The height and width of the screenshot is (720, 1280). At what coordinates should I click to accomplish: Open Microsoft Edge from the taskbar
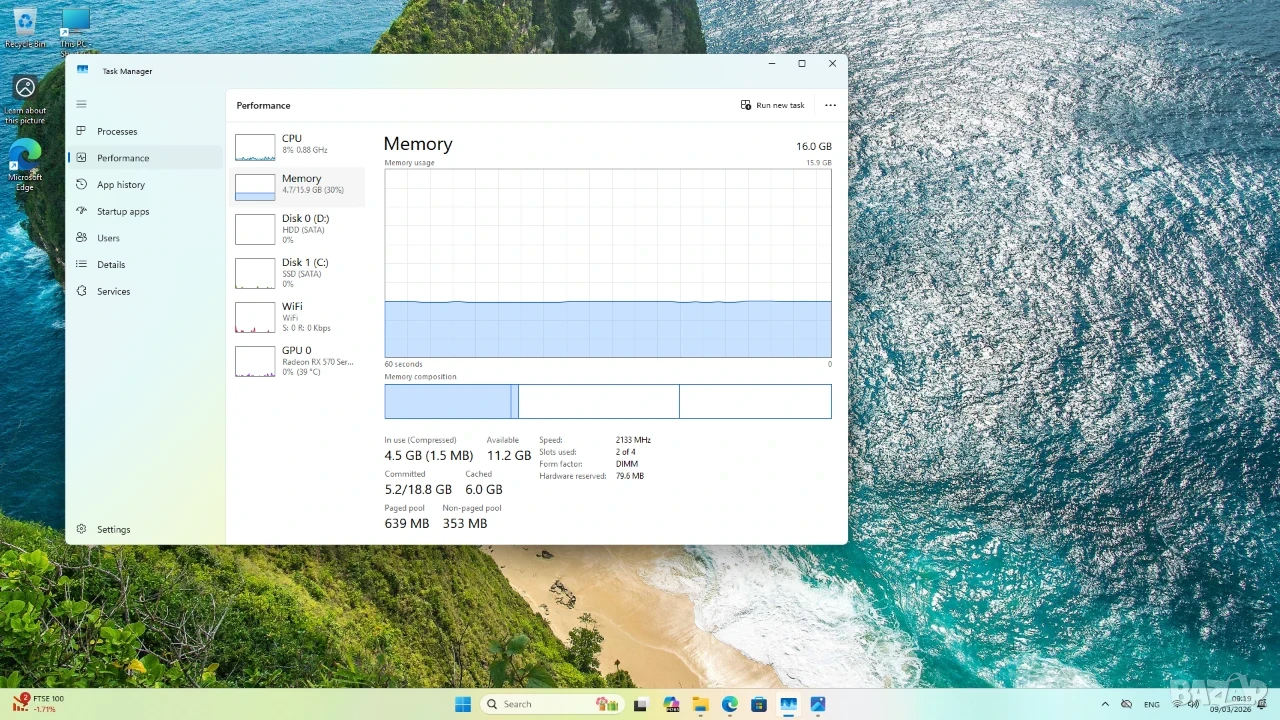pos(730,704)
